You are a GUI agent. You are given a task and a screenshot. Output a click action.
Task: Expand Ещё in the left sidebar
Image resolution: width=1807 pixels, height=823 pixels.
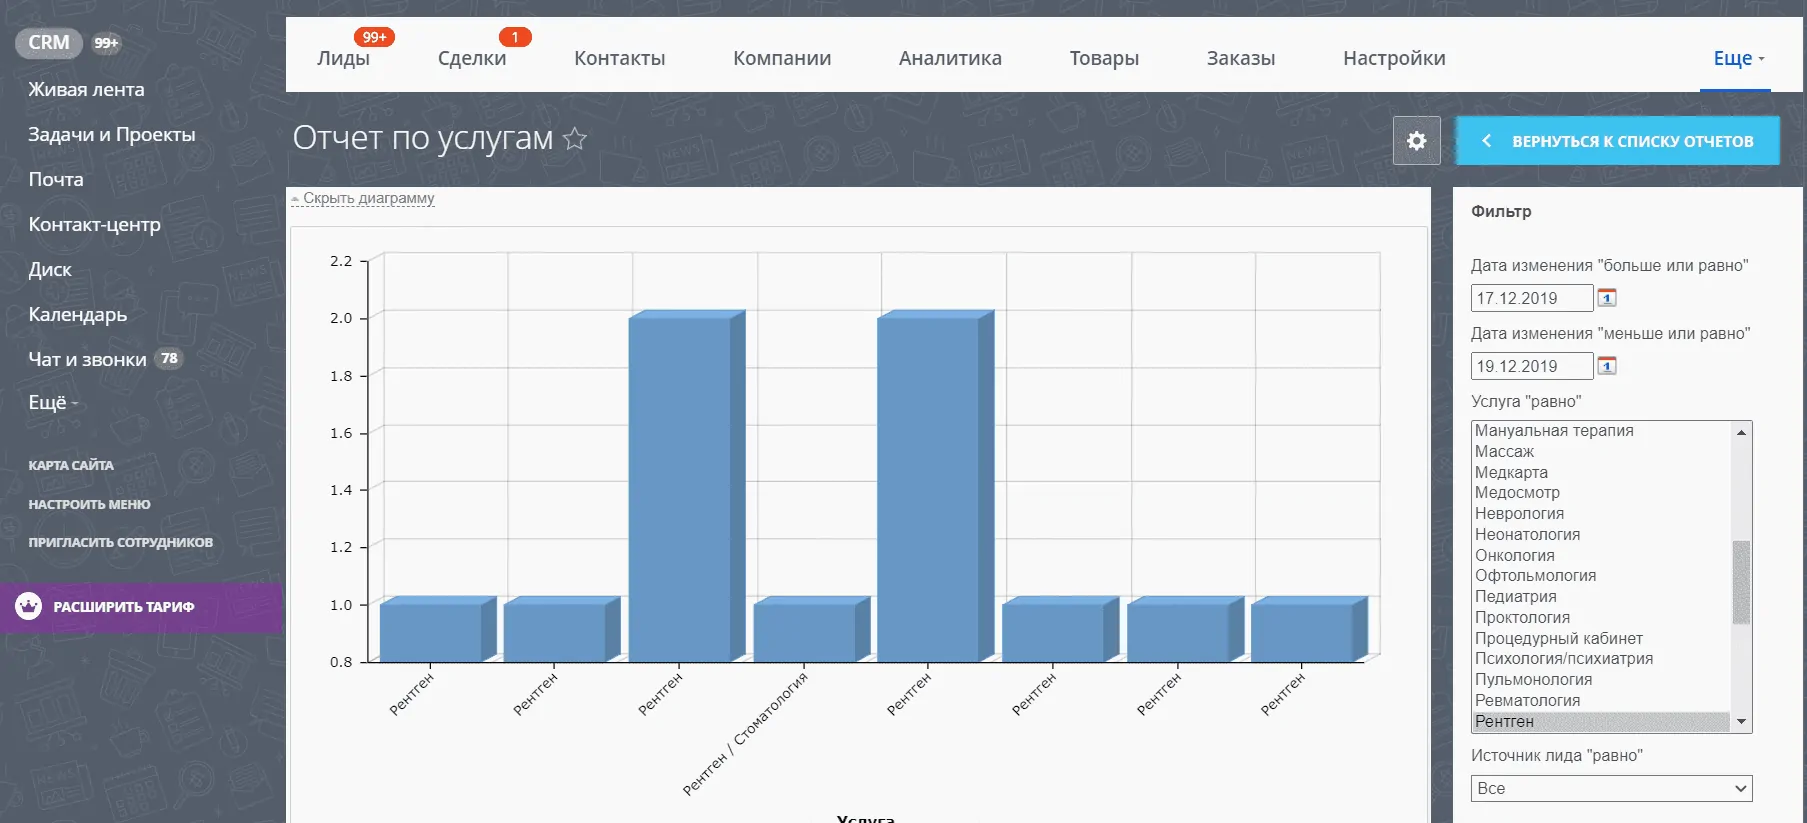coord(52,402)
